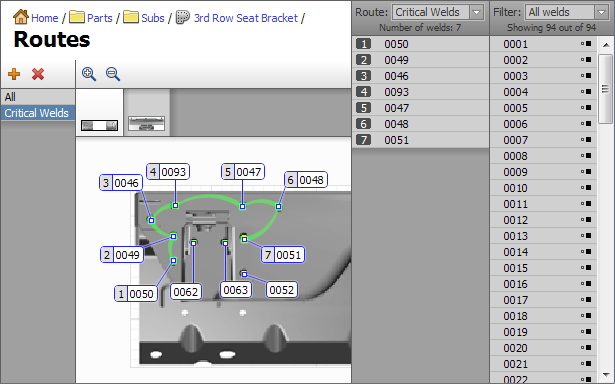
Task: Click the squares icon on weld 0014 row
Action: pos(586,251)
